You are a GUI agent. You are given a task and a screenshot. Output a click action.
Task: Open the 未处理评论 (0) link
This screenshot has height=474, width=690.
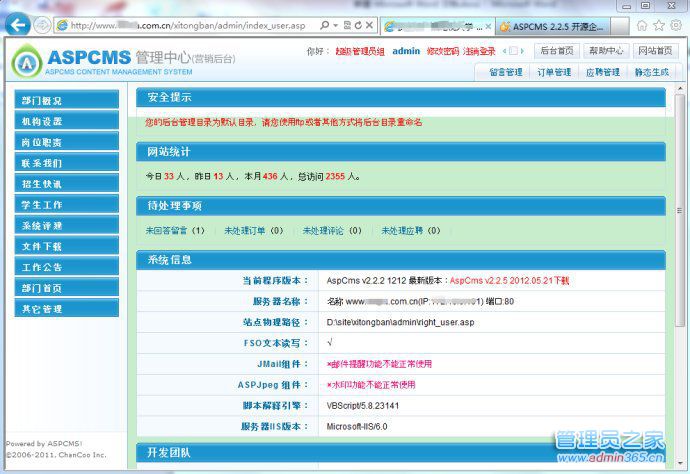click(x=332, y=231)
